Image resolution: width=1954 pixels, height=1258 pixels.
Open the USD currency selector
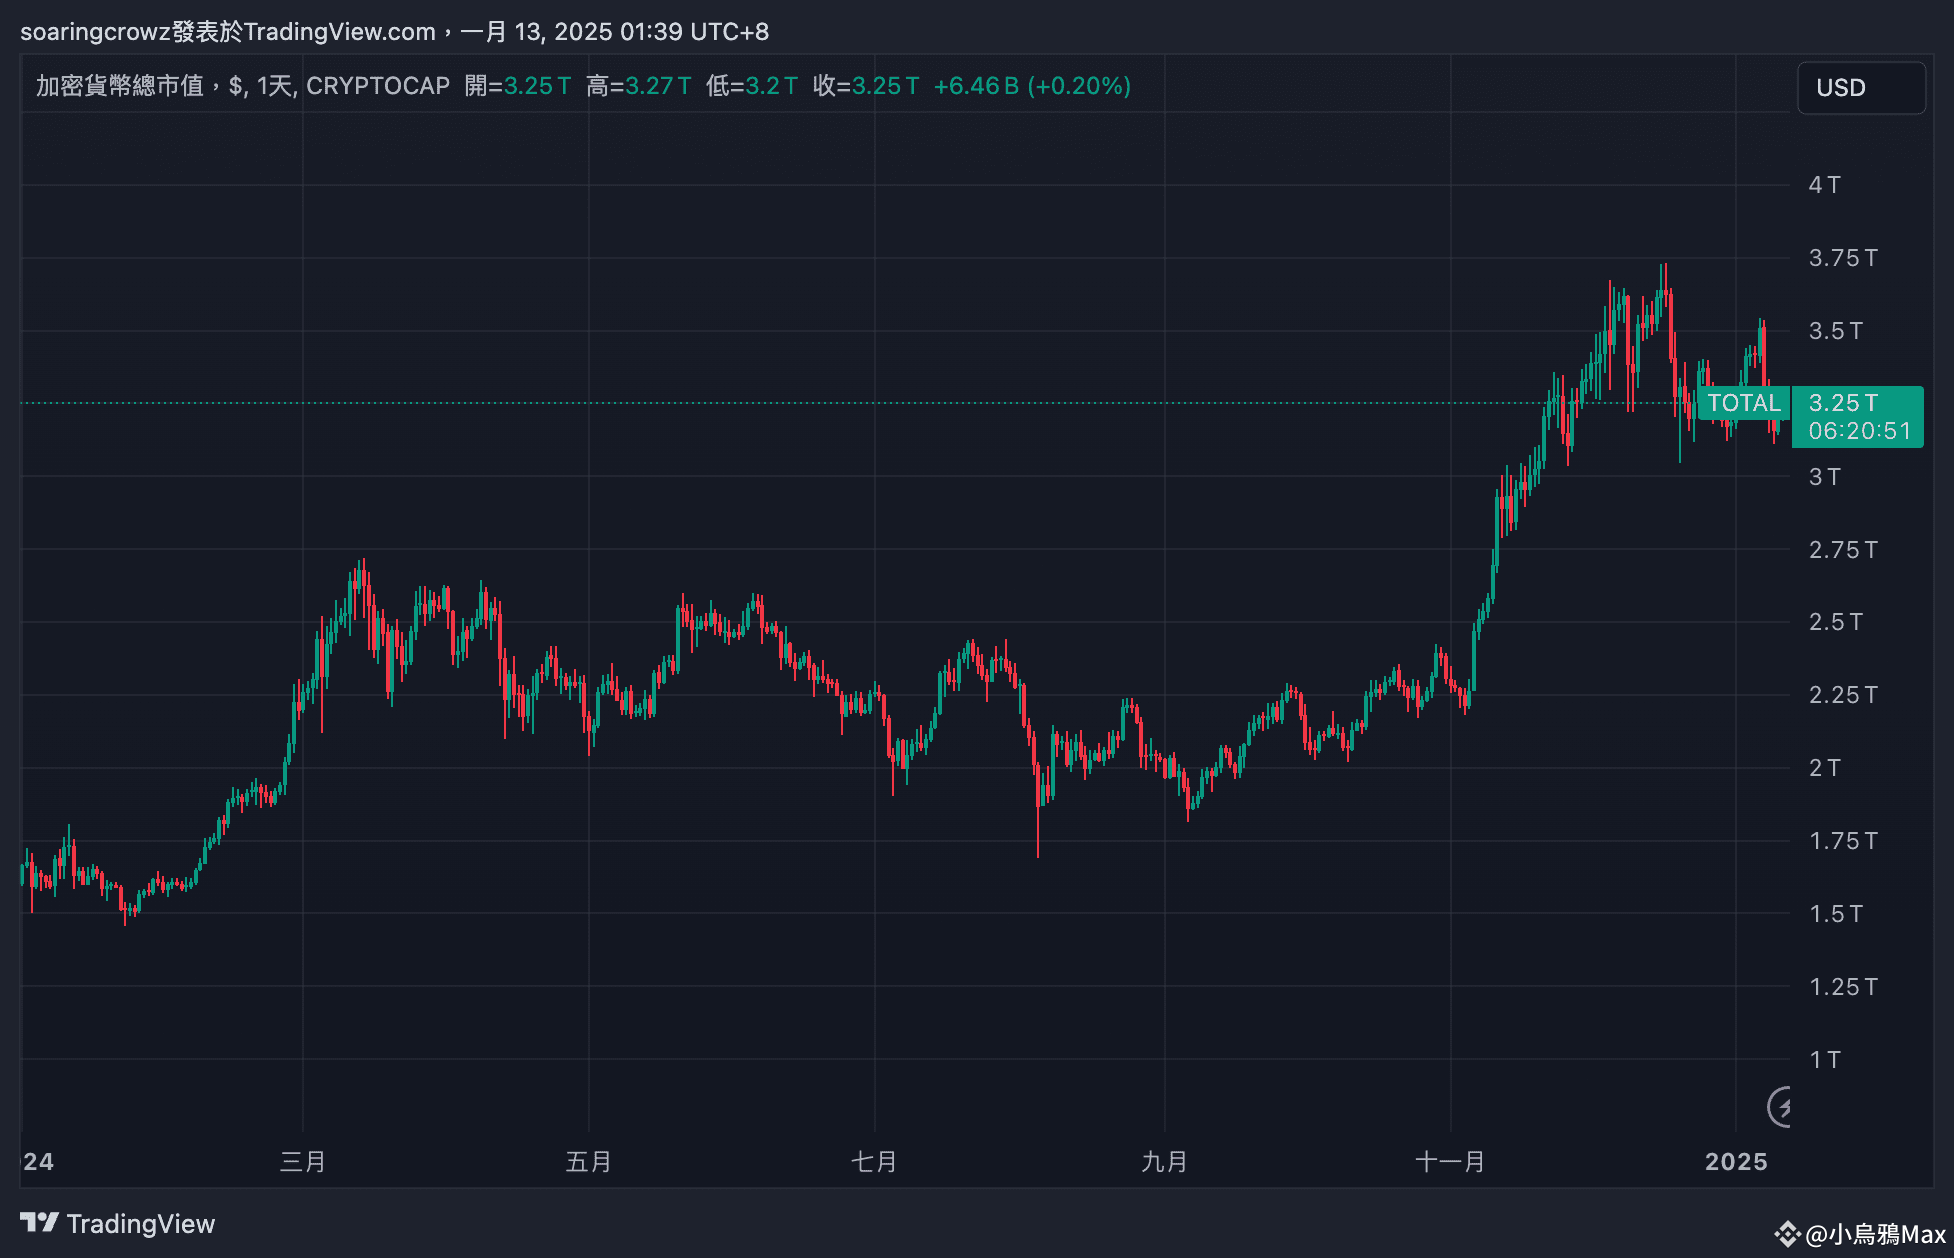(x=1860, y=88)
